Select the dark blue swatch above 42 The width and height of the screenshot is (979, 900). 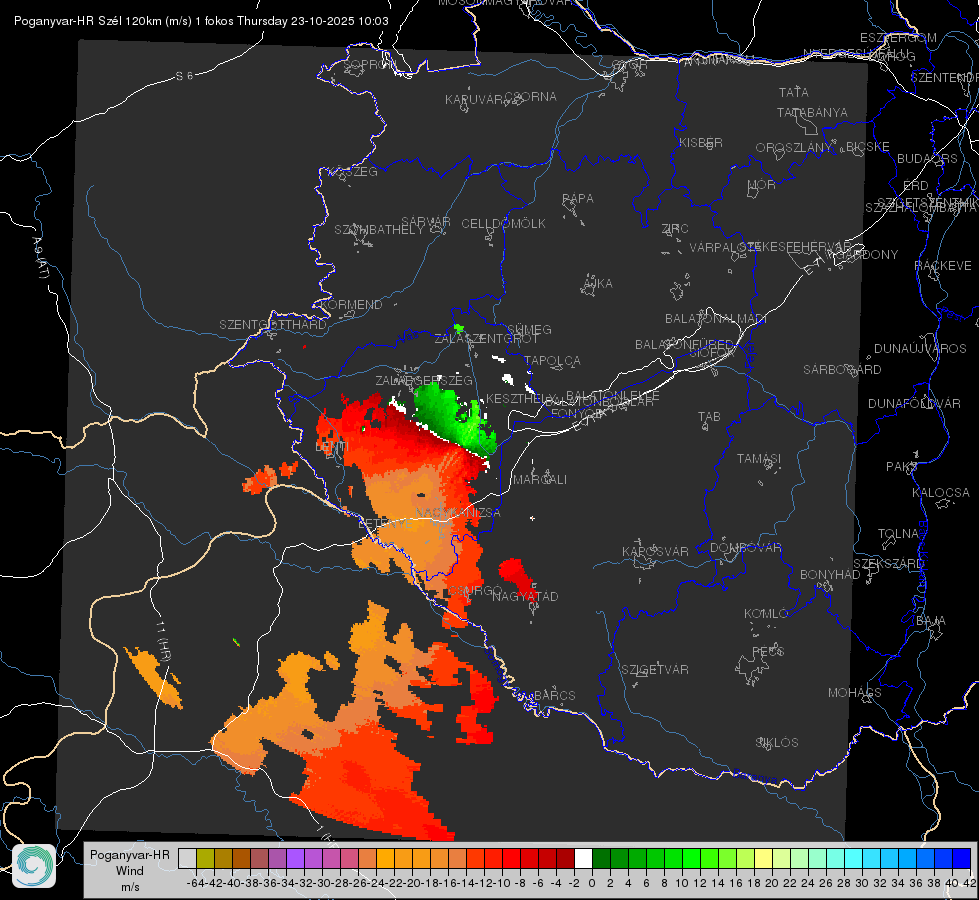(962, 858)
